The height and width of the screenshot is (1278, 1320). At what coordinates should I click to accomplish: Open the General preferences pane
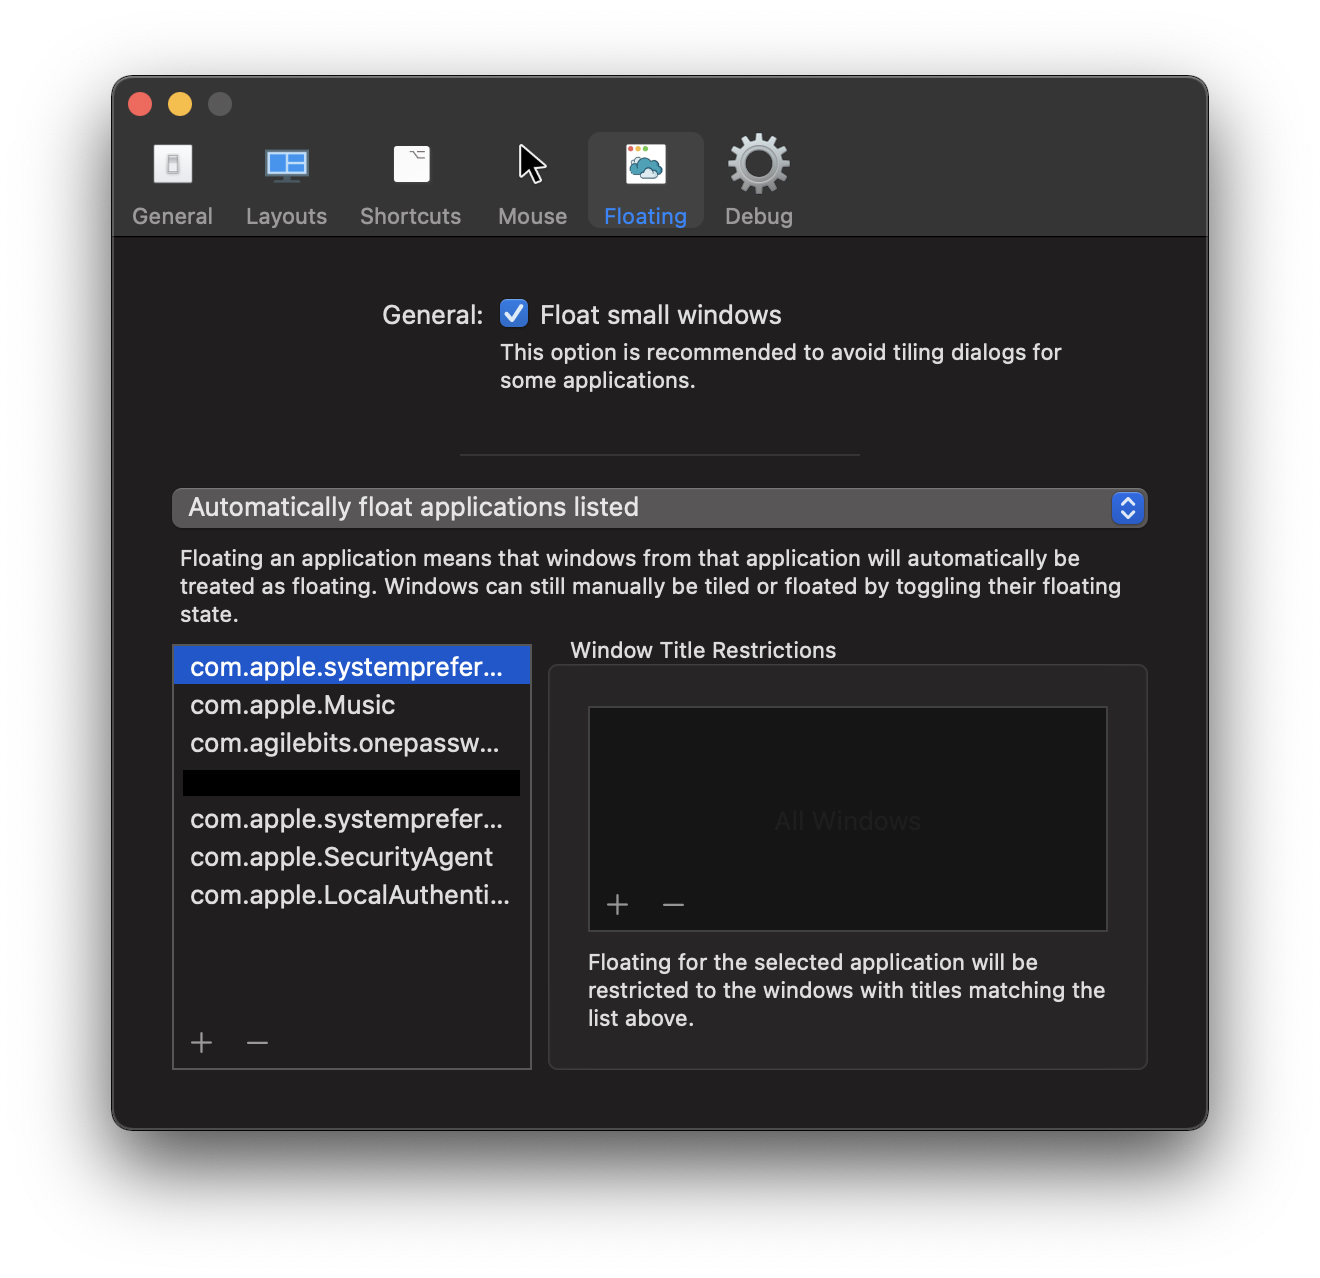click(x=172, y=183)
